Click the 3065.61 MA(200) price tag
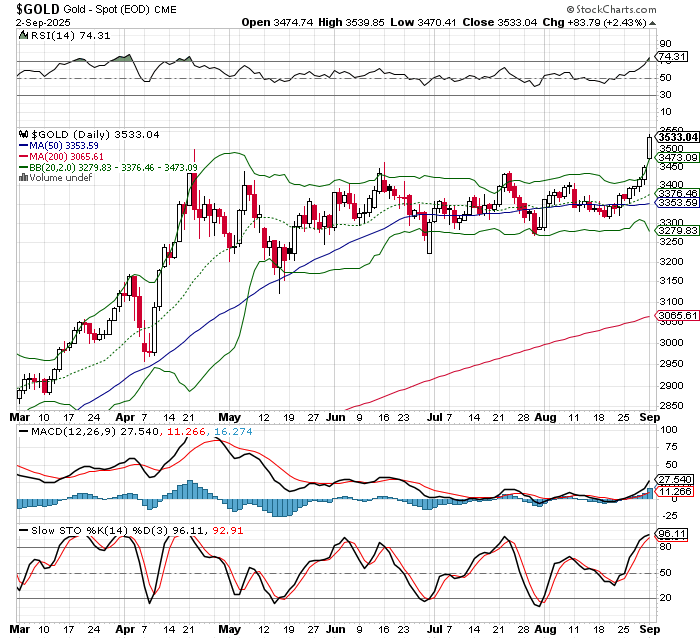The image size is (700, 639). coord(678,316)
